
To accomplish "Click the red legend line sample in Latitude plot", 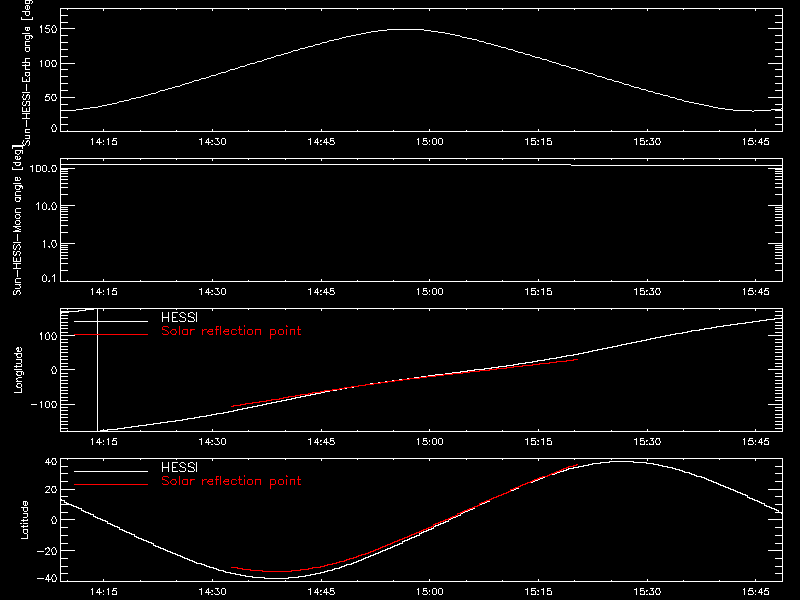I will 111,485.
